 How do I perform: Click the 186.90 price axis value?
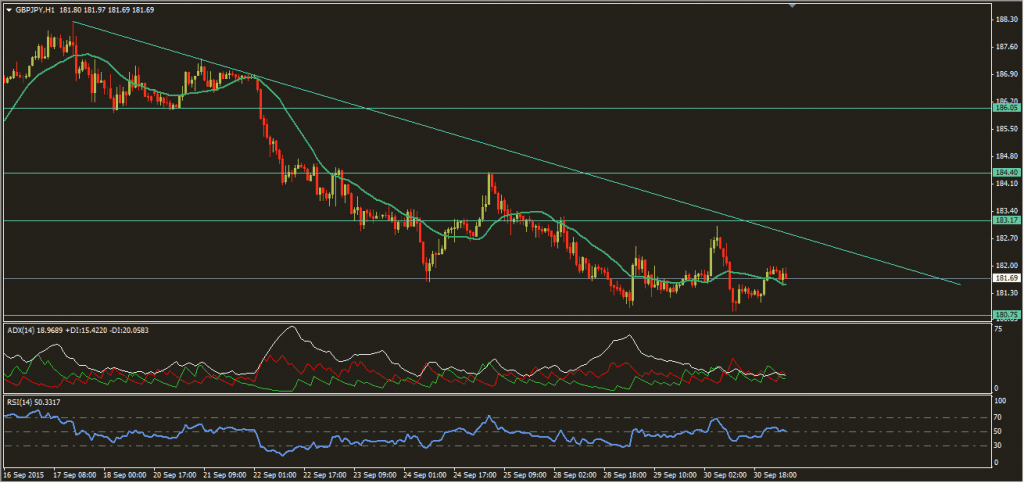tap(1006, 74)
